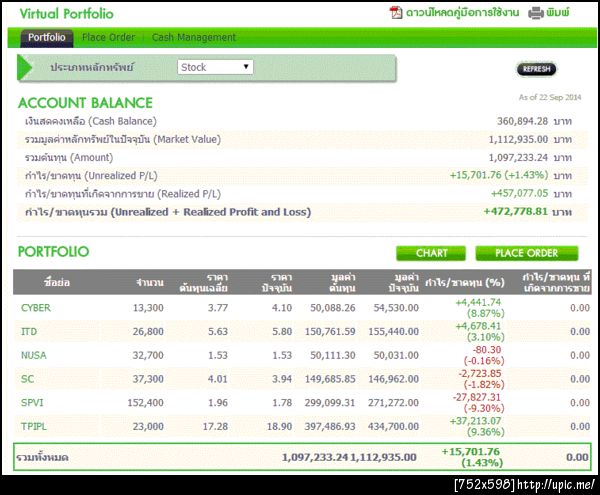Click the print link text
This screenshot has width=600, height=495.
[558, 13]
